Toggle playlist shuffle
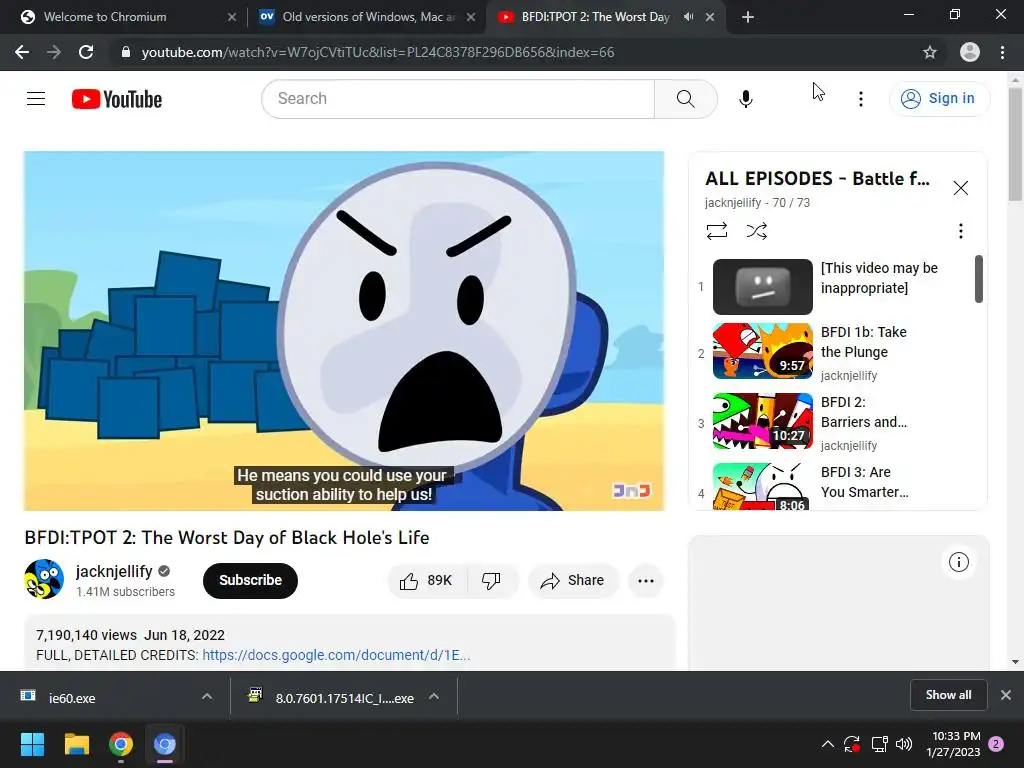The image size is (1024, 768). [756, 231]
